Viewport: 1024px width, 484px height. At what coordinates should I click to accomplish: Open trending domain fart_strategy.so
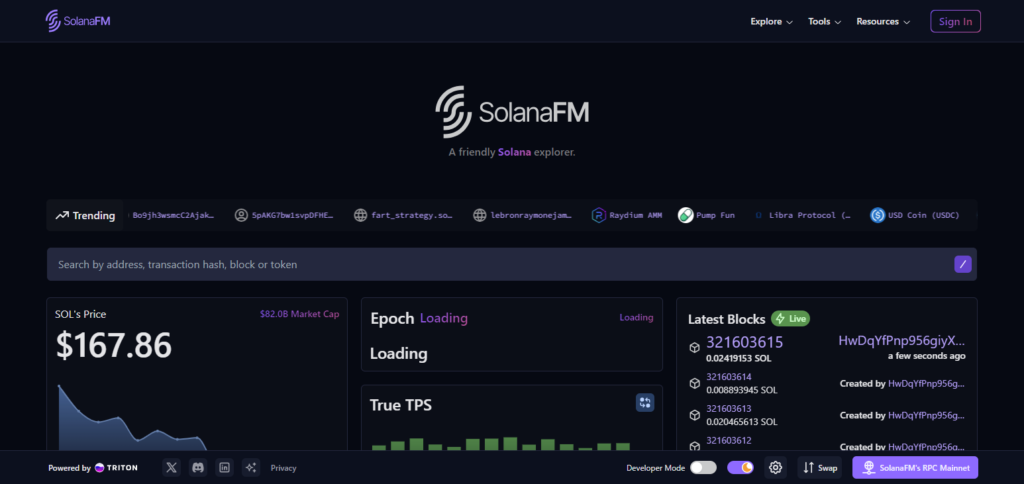pos(411,215)
